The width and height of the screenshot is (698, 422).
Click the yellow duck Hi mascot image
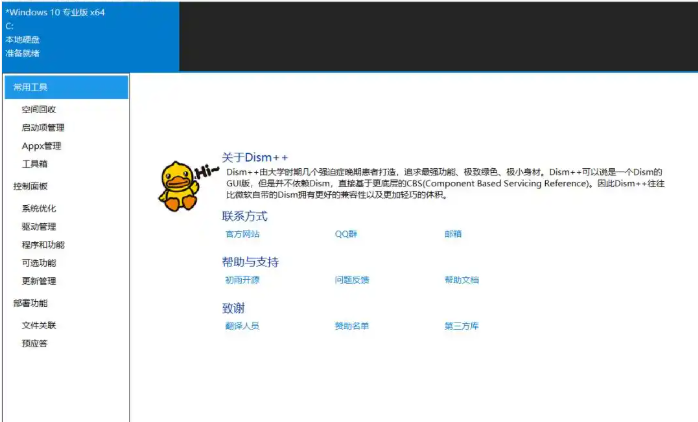[x=188, y=186]
